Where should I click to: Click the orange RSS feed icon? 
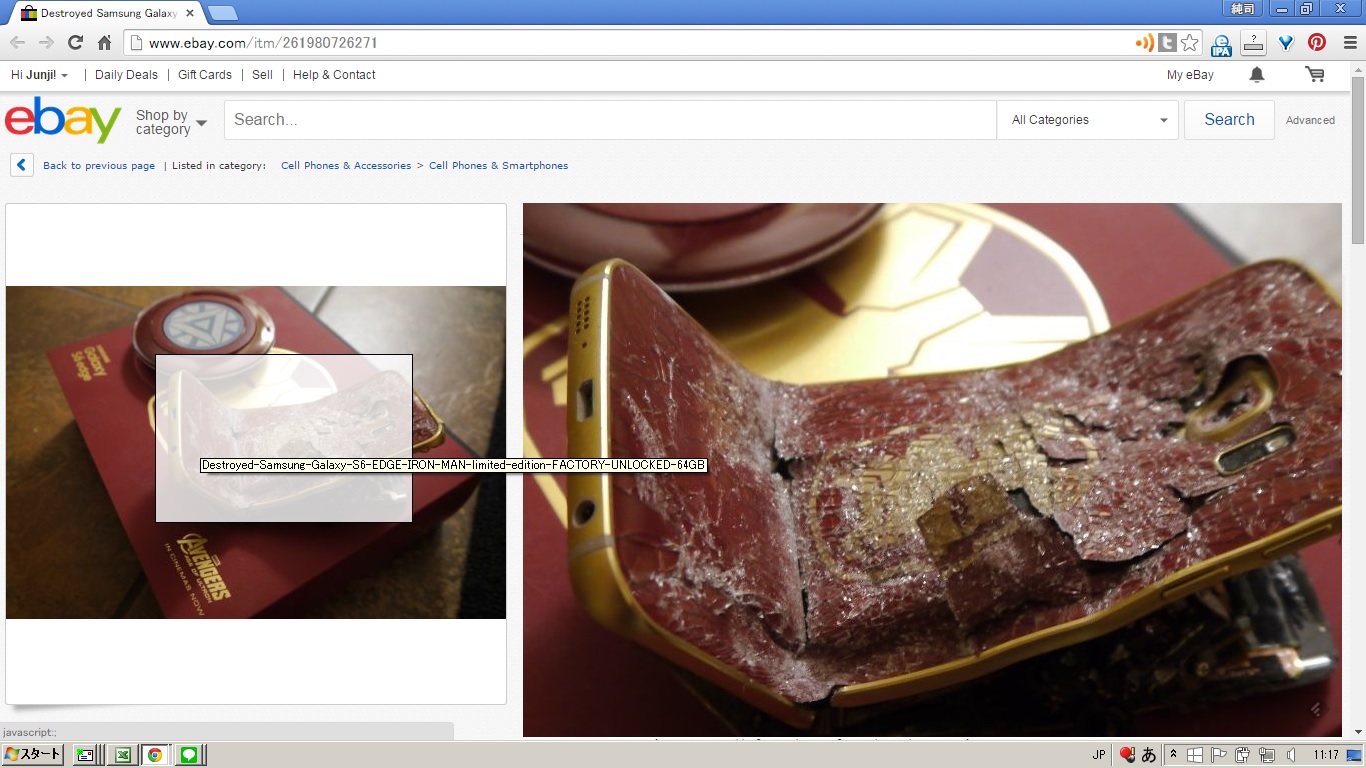(1144, 43)
